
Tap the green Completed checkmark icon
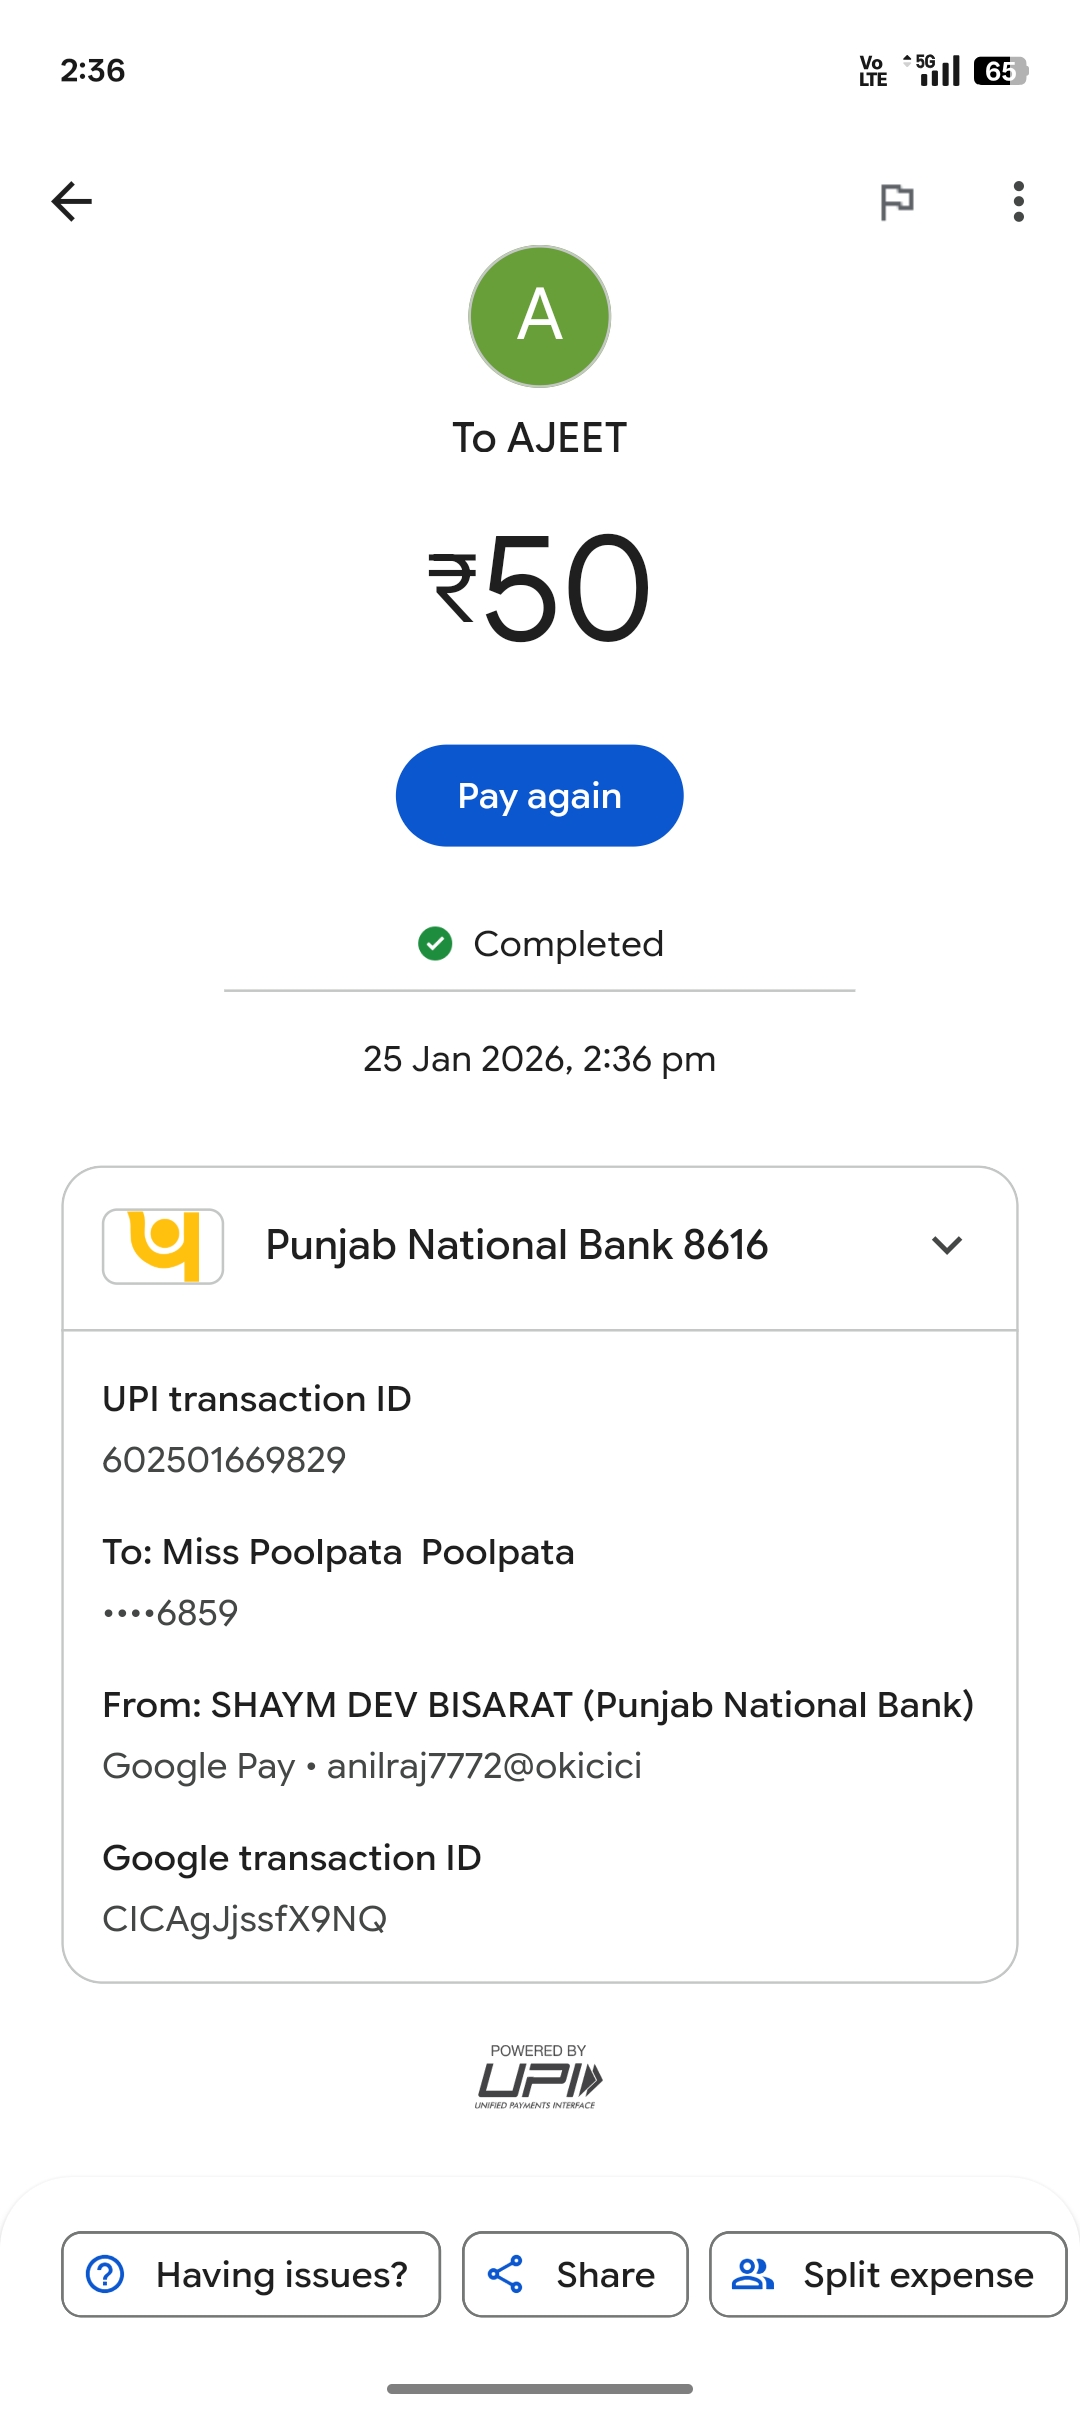(435, 943)
